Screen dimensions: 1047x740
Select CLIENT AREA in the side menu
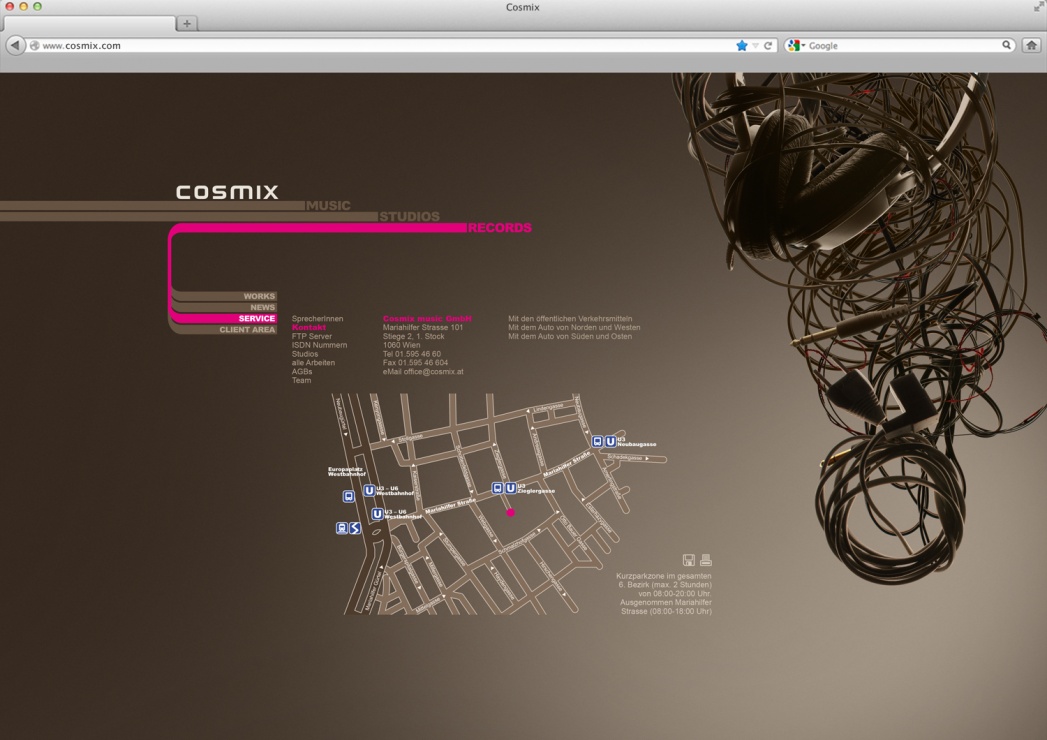pyautogui.click(x=247, y=330)
